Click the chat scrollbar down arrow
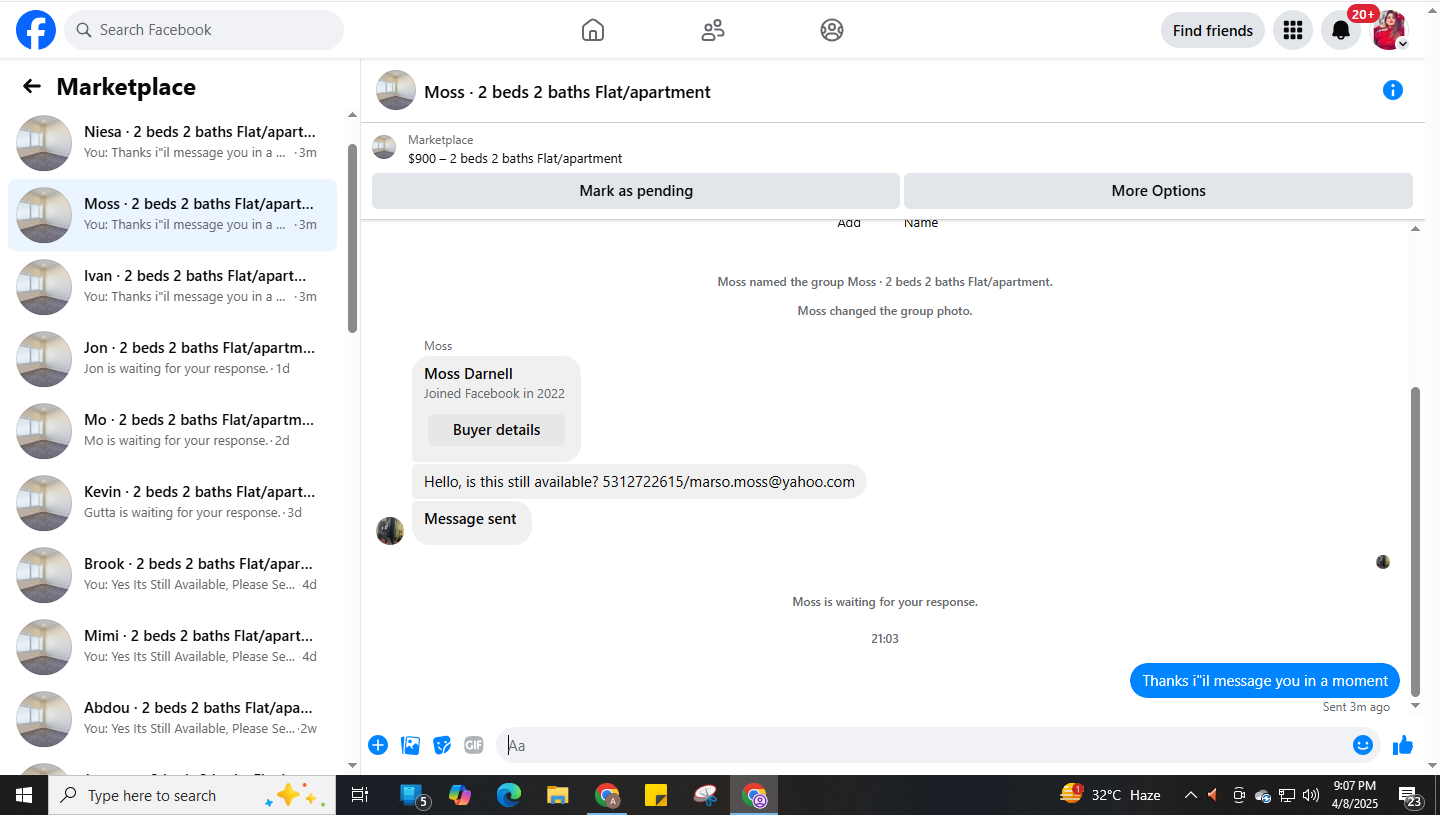 1415,706
